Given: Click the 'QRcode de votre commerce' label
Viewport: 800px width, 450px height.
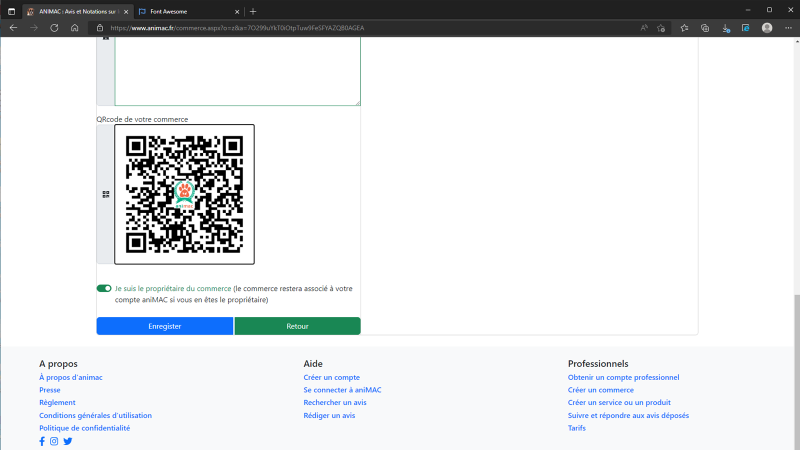Looking at the screenshot, I should point(142,119).
